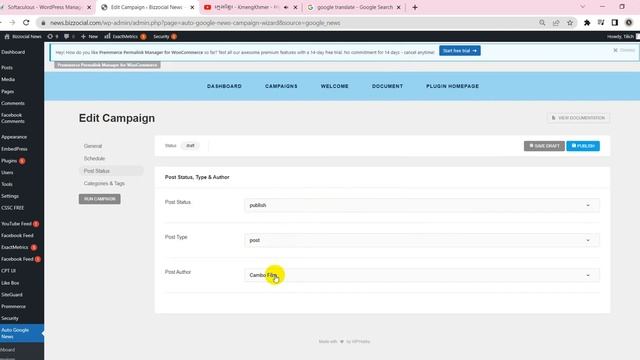The height and width of the screenshot is (360, 640).
Task: Click the RUN CAMPAIGN button
Action: pyautogui.click(x=100, y=199)
